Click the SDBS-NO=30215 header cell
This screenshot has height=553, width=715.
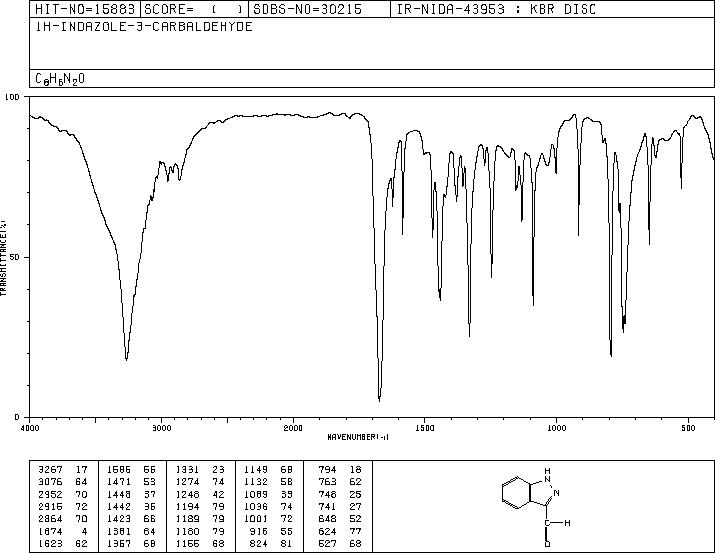319,9
